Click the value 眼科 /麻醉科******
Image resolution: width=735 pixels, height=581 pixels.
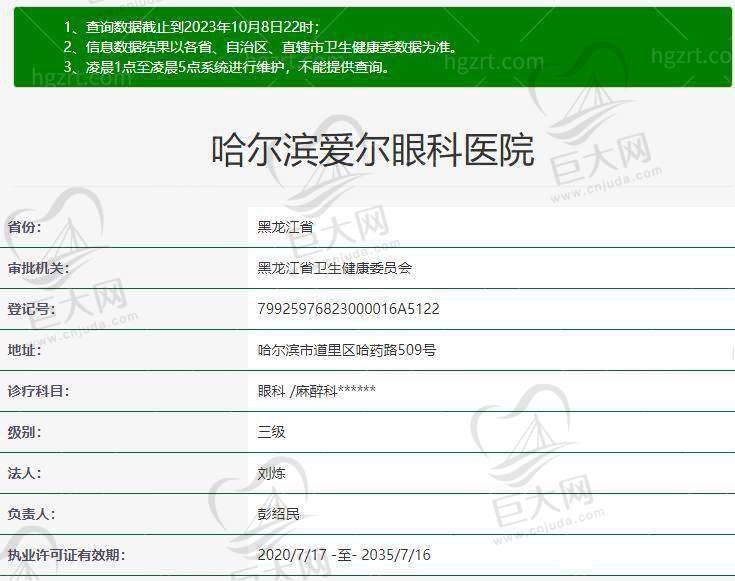[x=316, y=391]
